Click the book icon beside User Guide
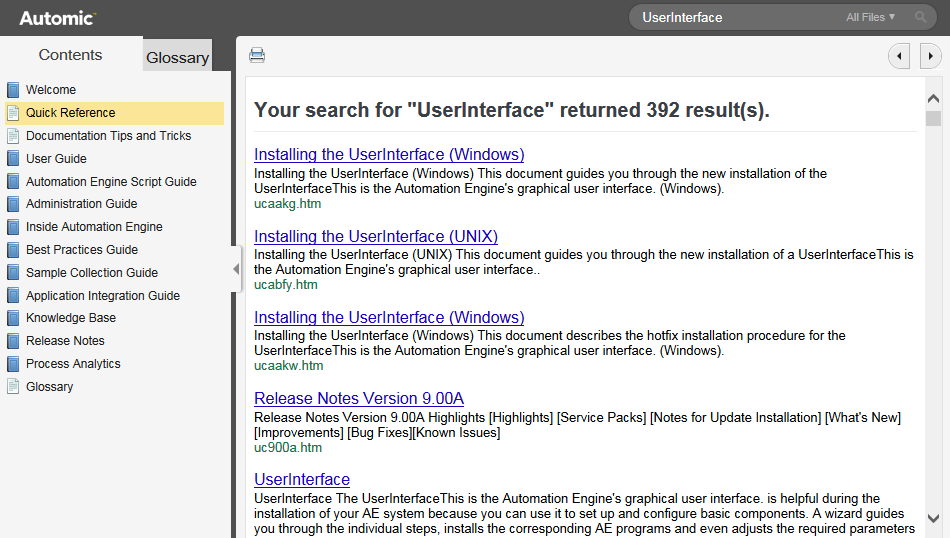 pos(13,159)
